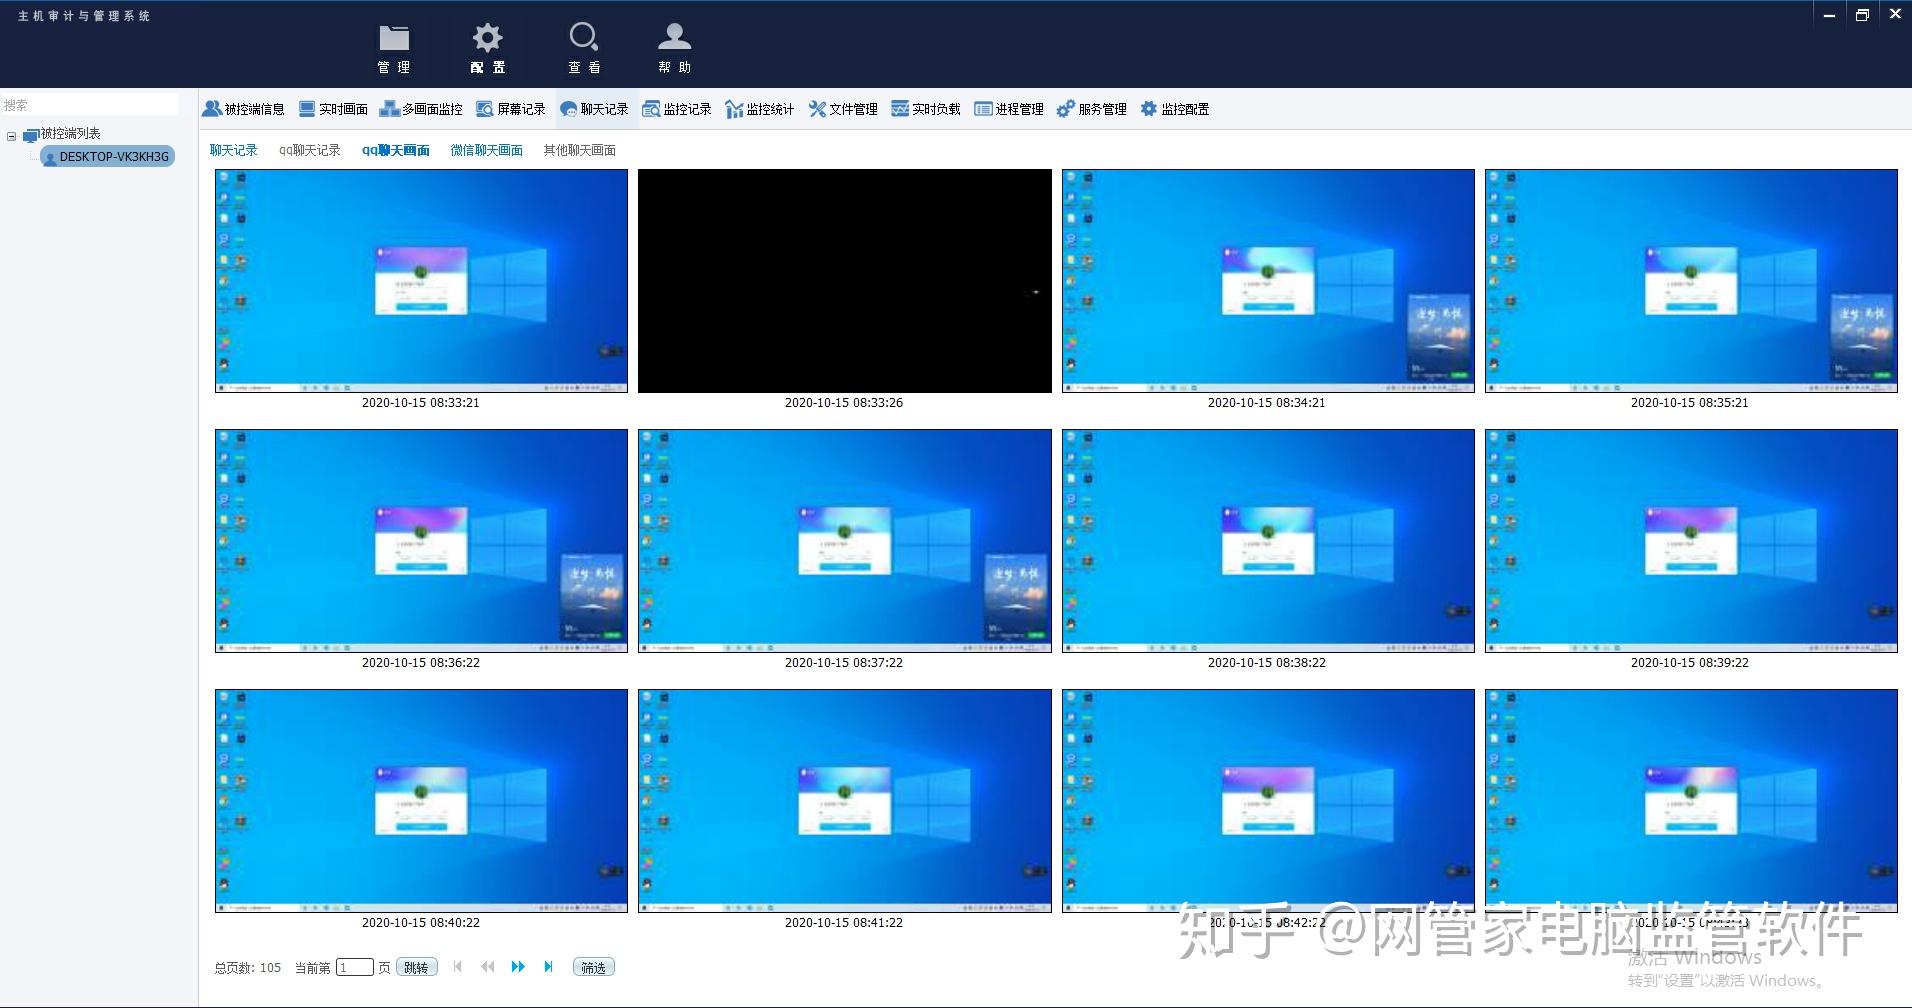Click the 总页数: 105 label
Image resolution: width=1912 pixels, height=1008 pixels.
pyautogui.click(x=248, y=968)
